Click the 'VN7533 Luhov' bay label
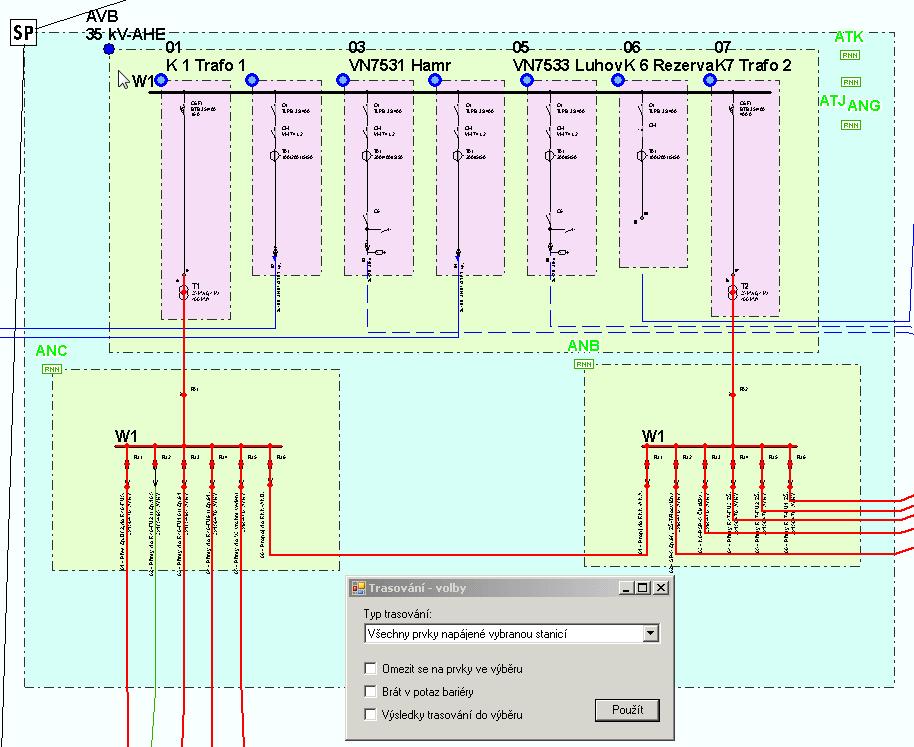The image size is (914, 747). [x=568, y=65]
